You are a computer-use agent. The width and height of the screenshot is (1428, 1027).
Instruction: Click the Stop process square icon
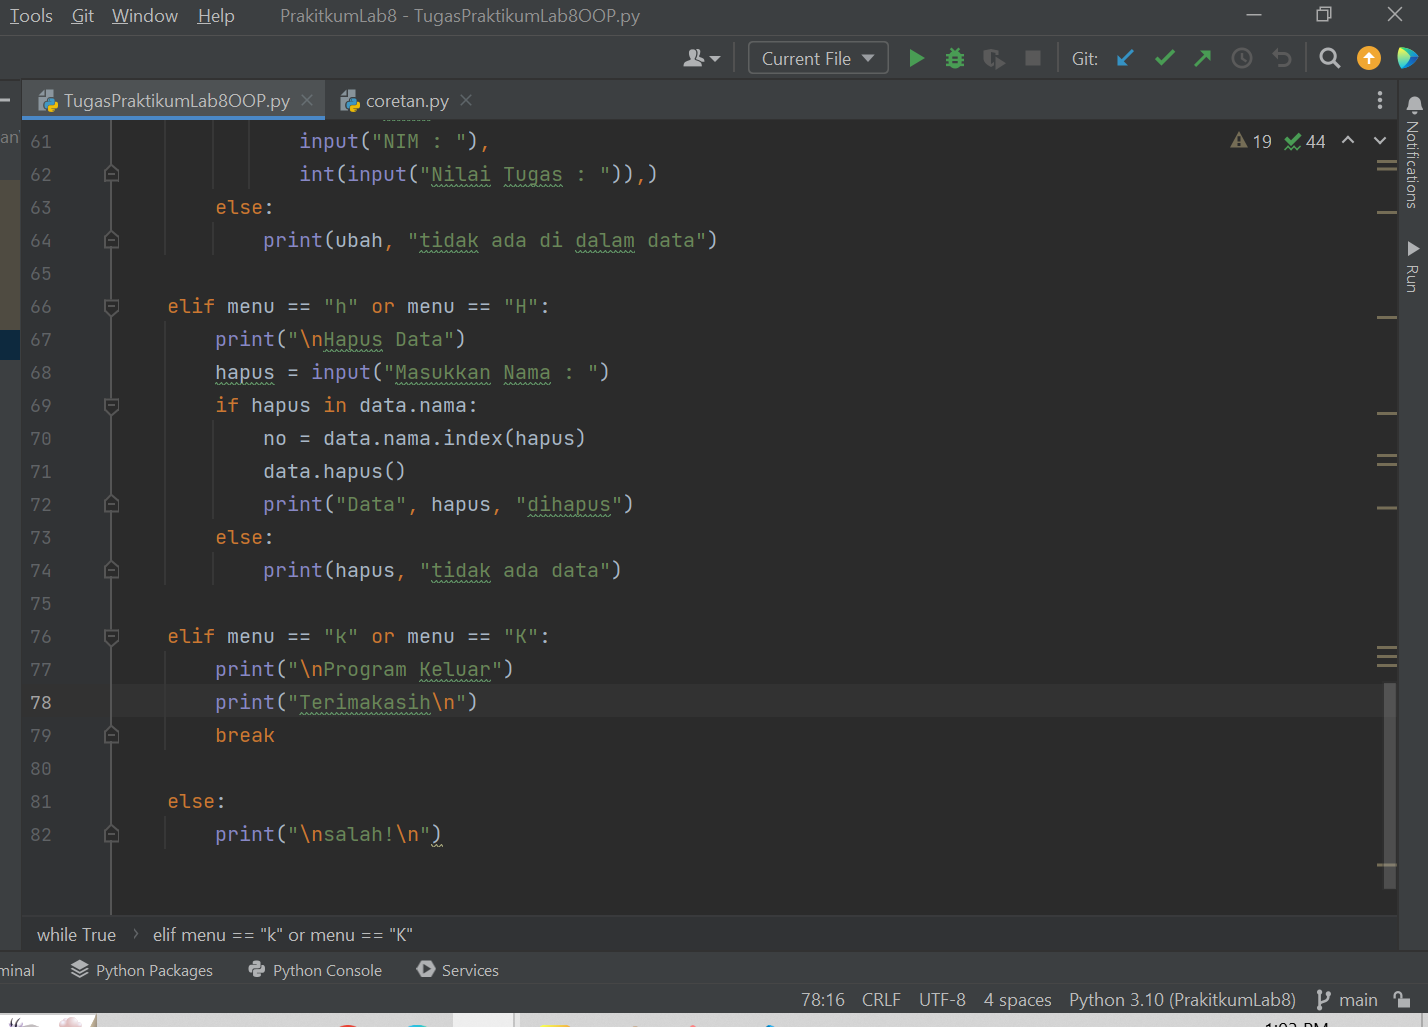point(1033,58)
